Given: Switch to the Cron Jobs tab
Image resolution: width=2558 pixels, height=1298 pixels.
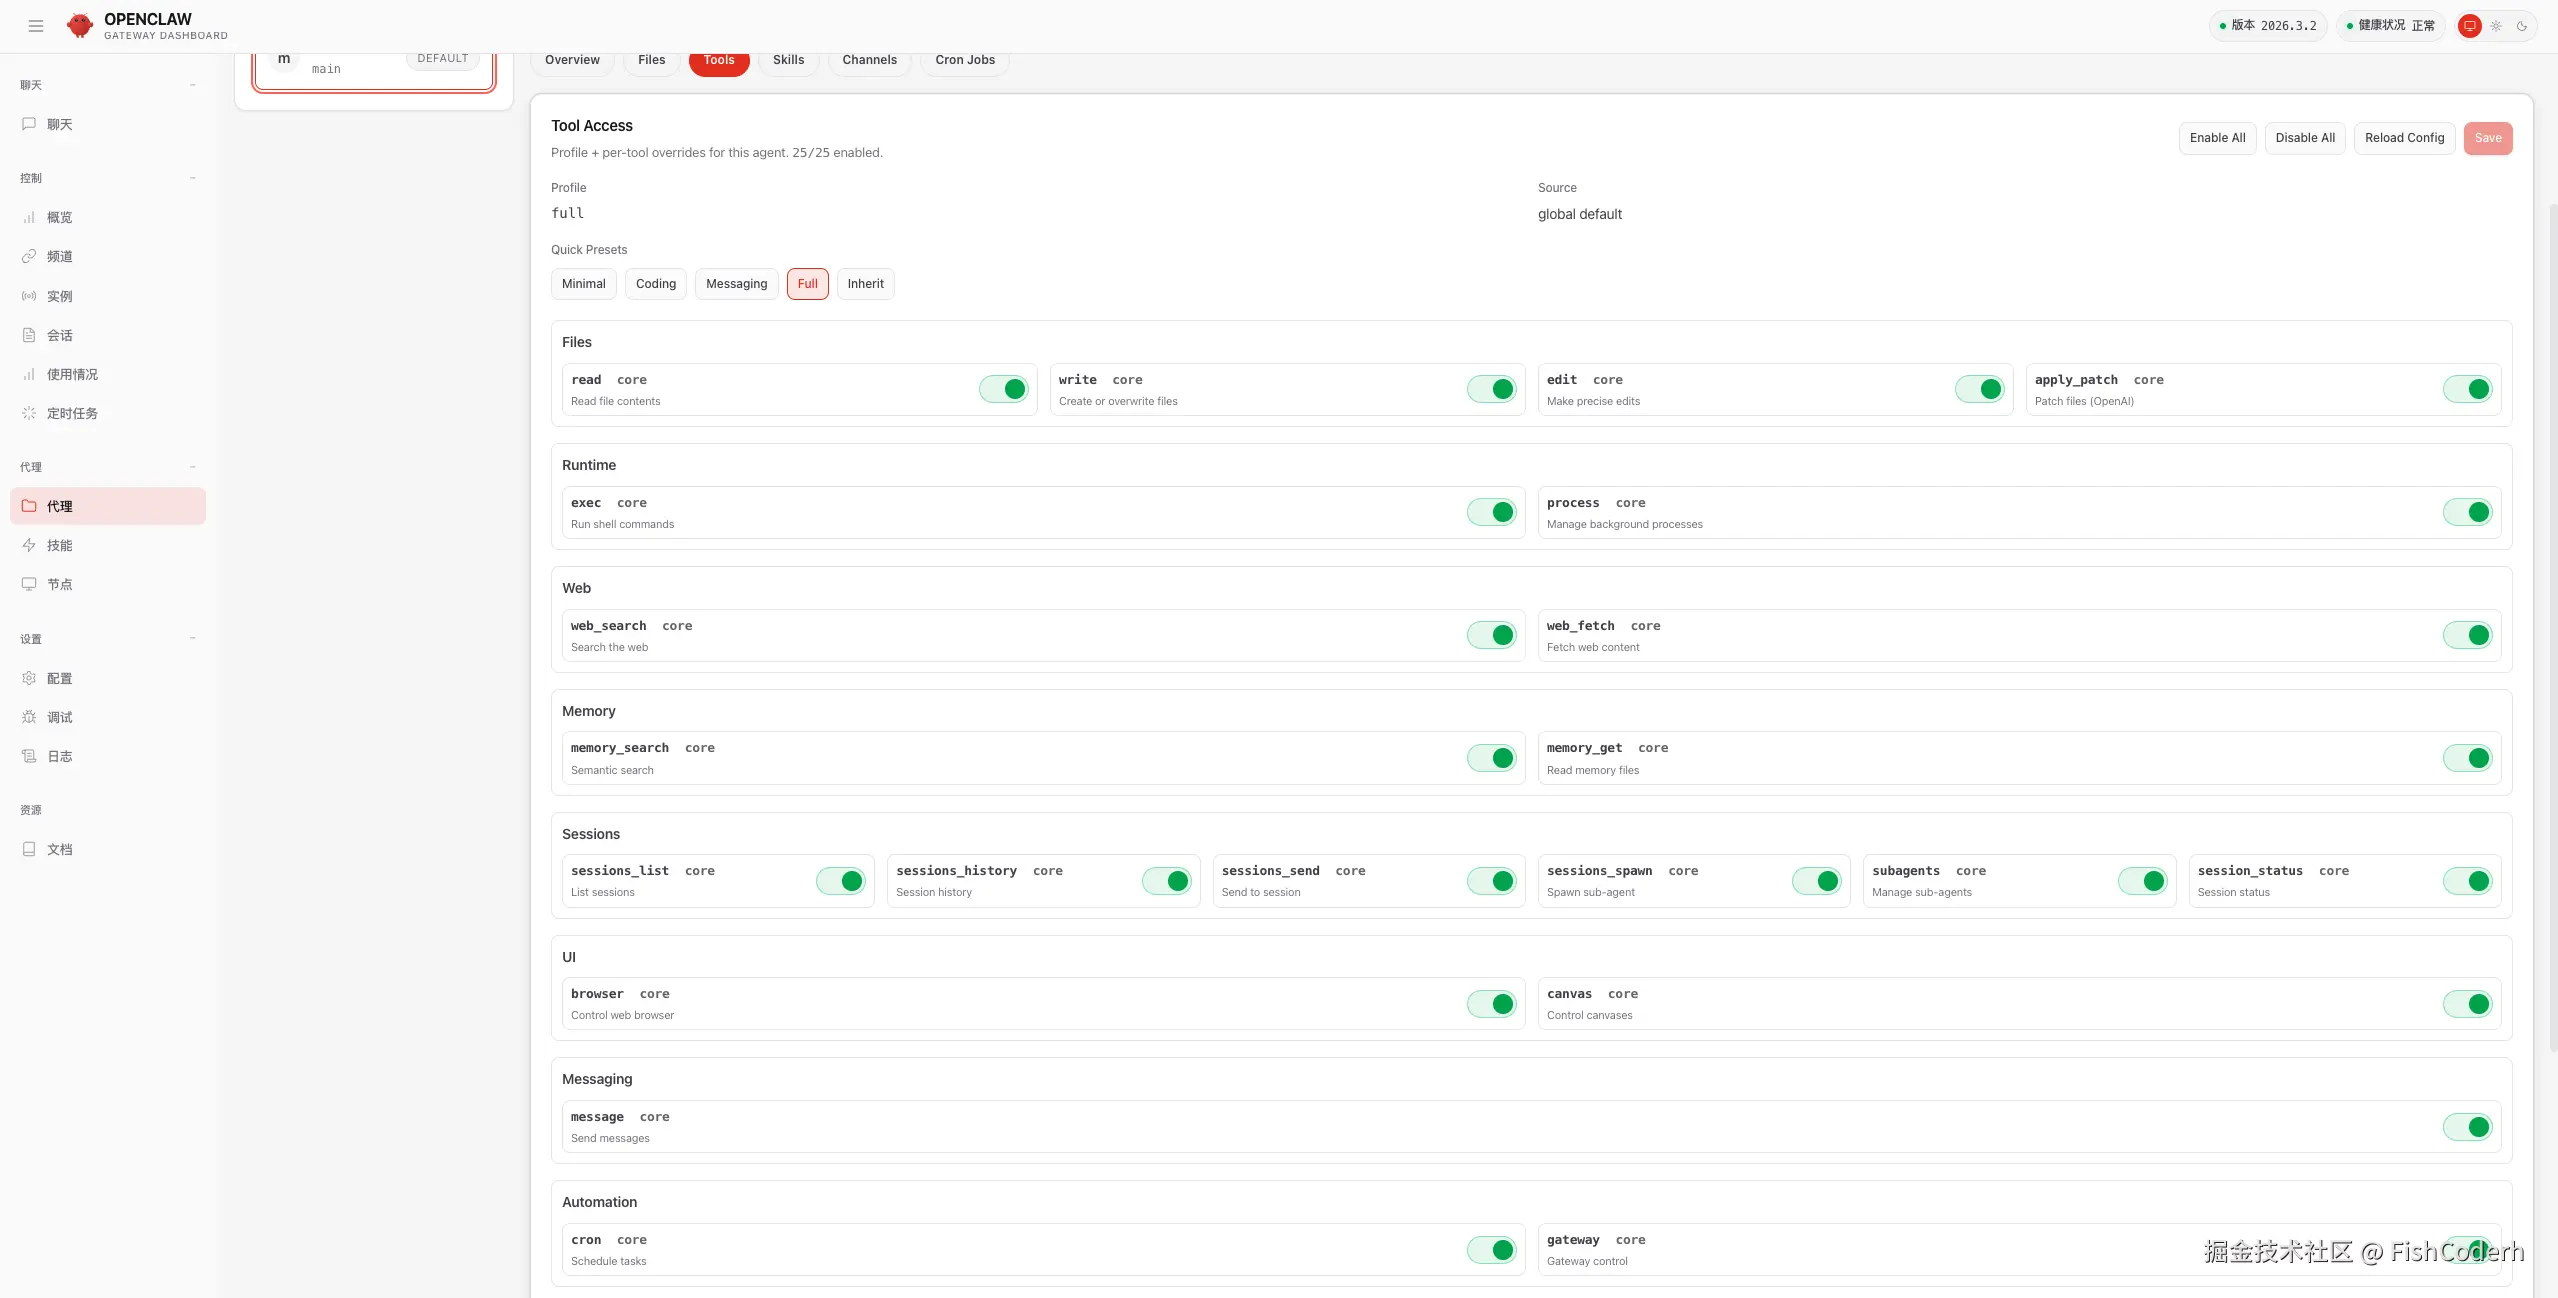Looking at the screenshot, I should [x=964, y=60].
